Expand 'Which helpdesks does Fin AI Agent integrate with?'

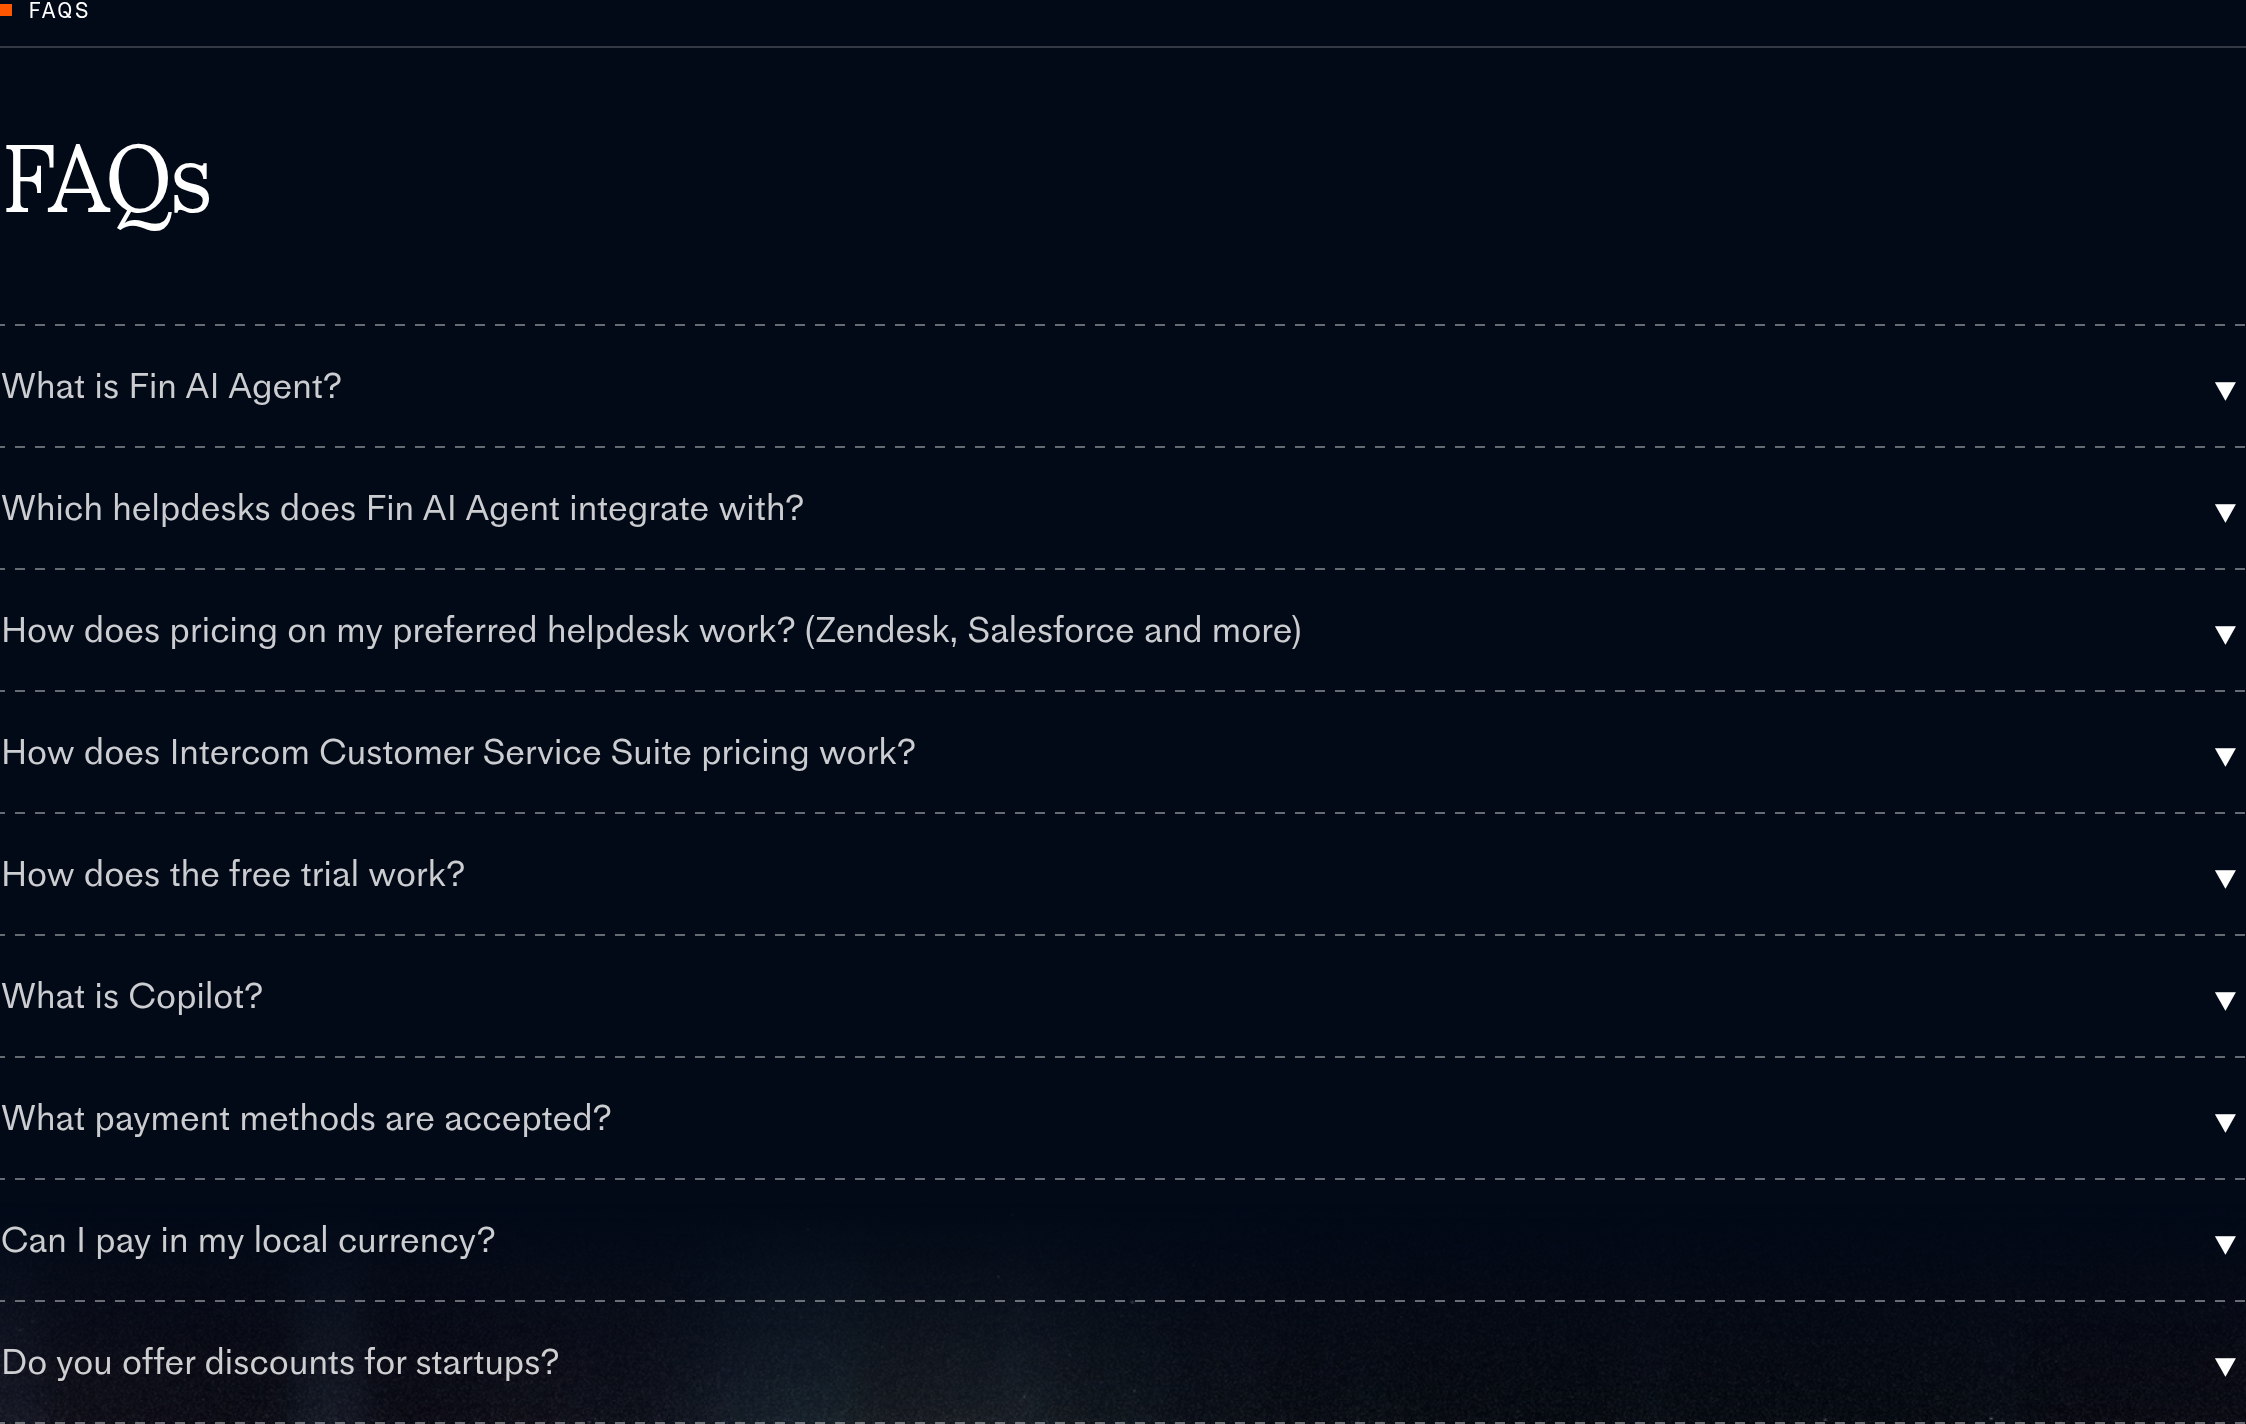[x=403, y=509]
